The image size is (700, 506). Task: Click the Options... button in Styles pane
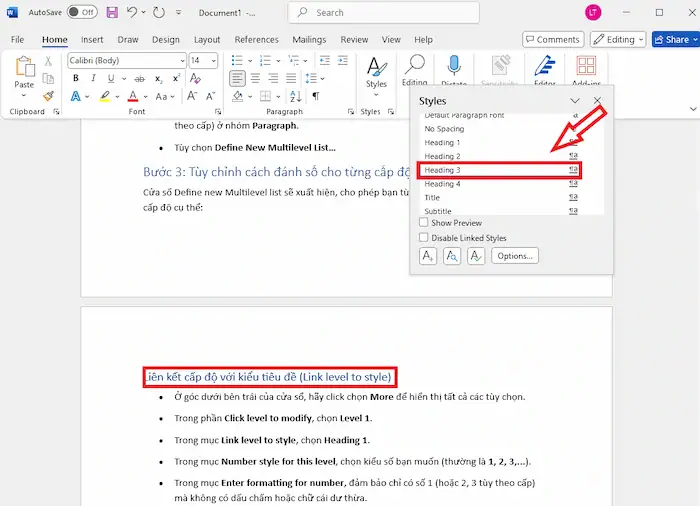click(516, 256)
